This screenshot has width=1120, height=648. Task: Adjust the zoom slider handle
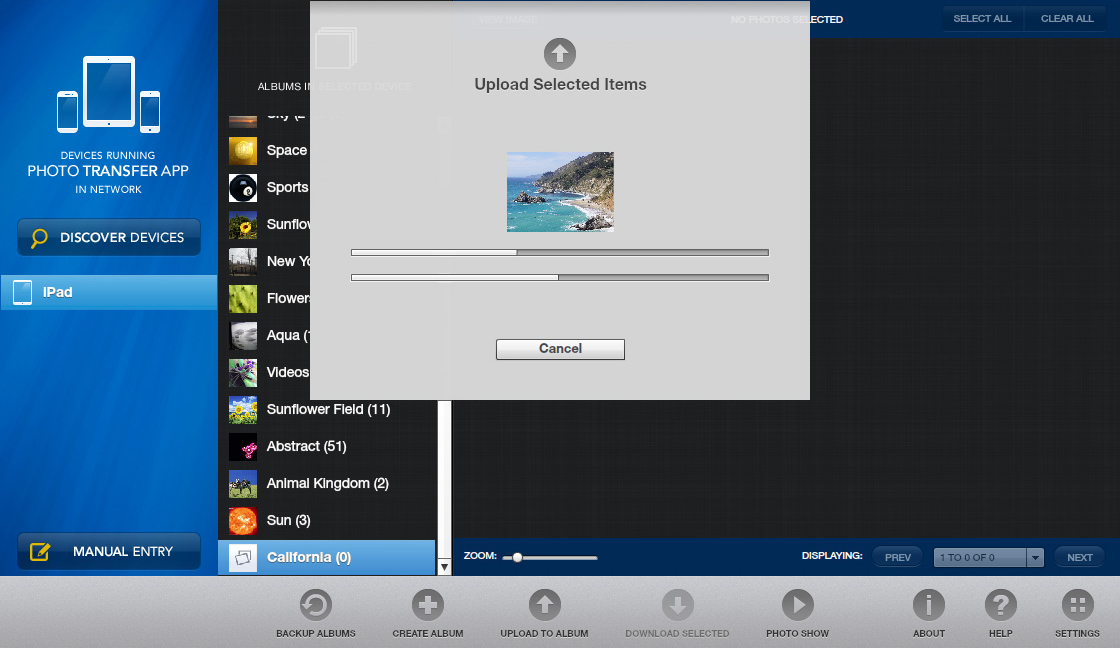click(x=517, y=558)
